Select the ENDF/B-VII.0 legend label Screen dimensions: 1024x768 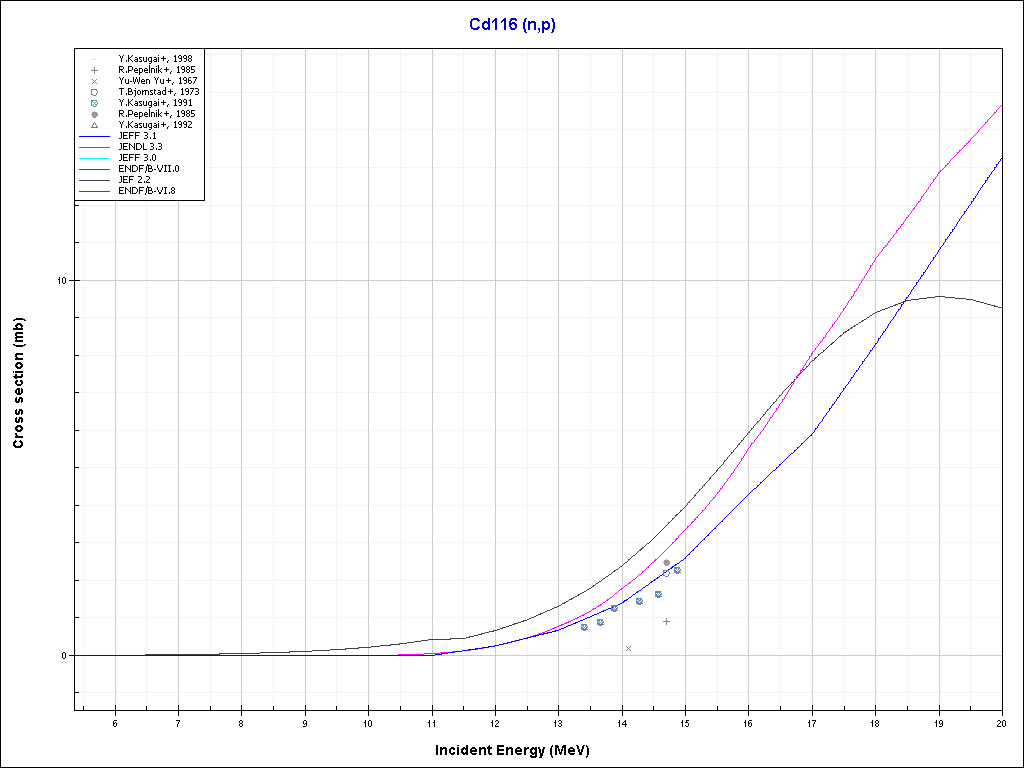point(148,169)
